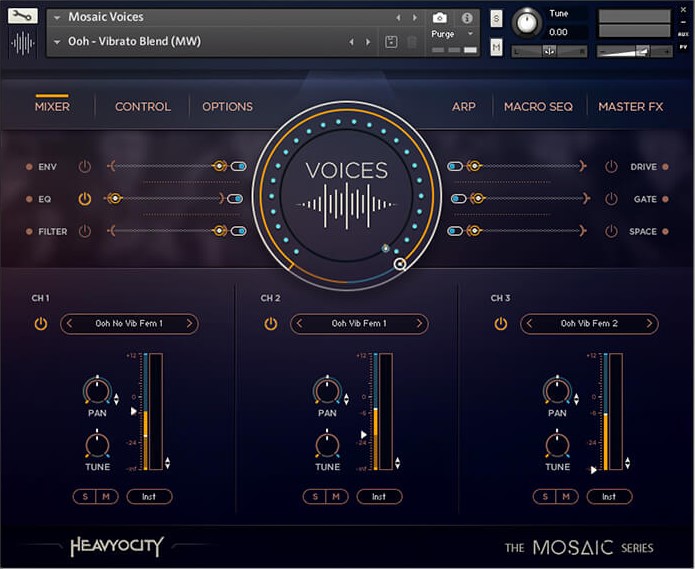The width and height of the screenshot is (695, 569).
Task: Click next sample arrow in CH 2 selector
Action: click(x=419, y=323)
